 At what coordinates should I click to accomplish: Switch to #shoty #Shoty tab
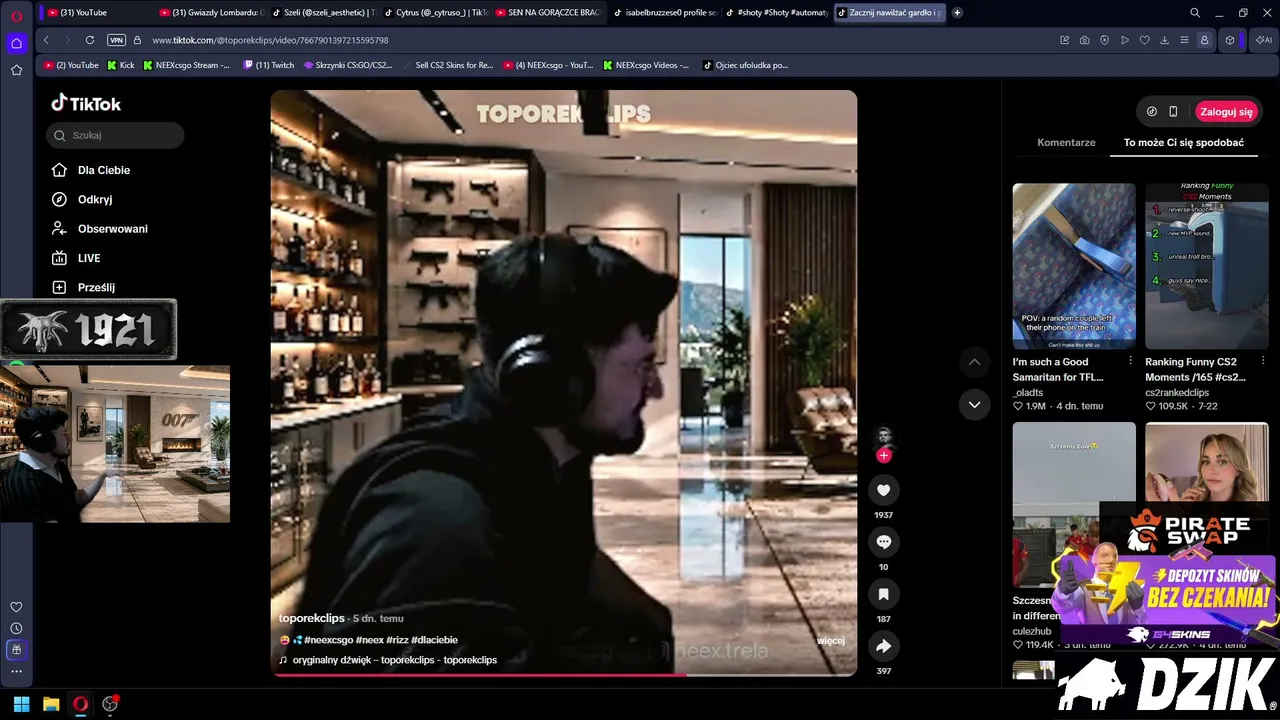pyautogui.click(x=775, y=13)
